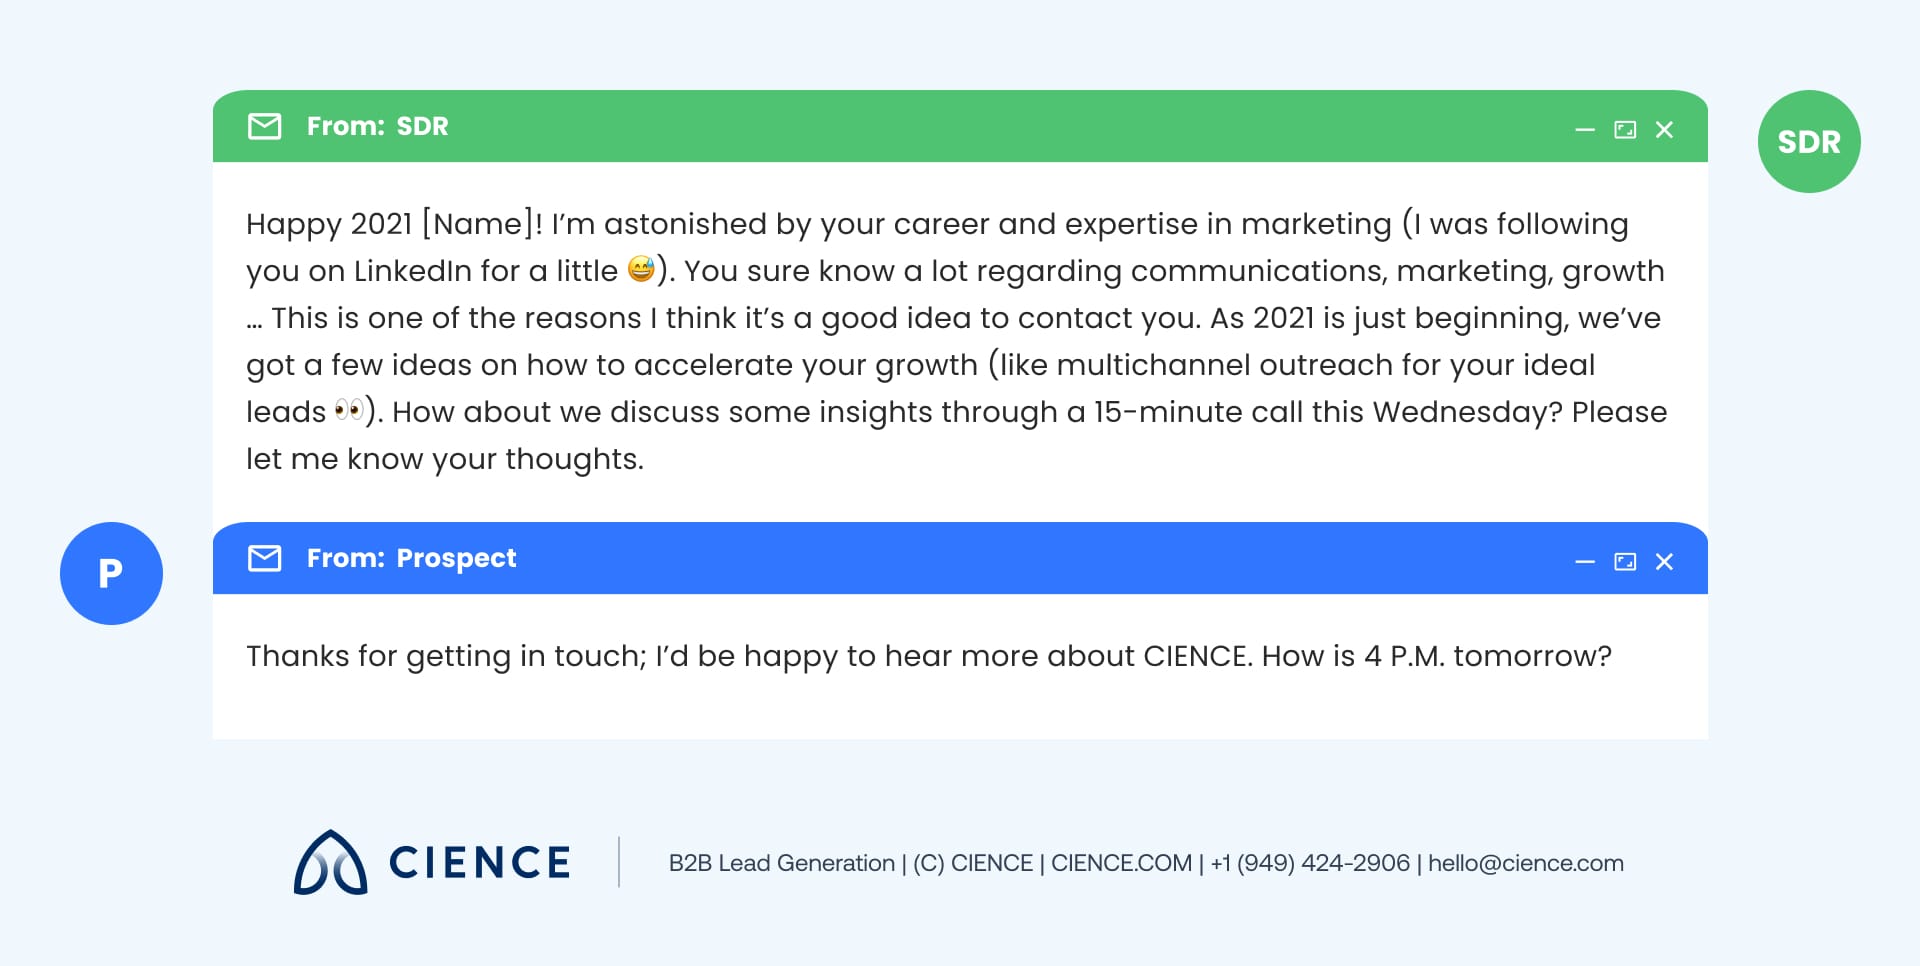Viewport: 1920px width, 966px height.
Task: Click the "From: SDR" header title
Action: pos(377,126)
